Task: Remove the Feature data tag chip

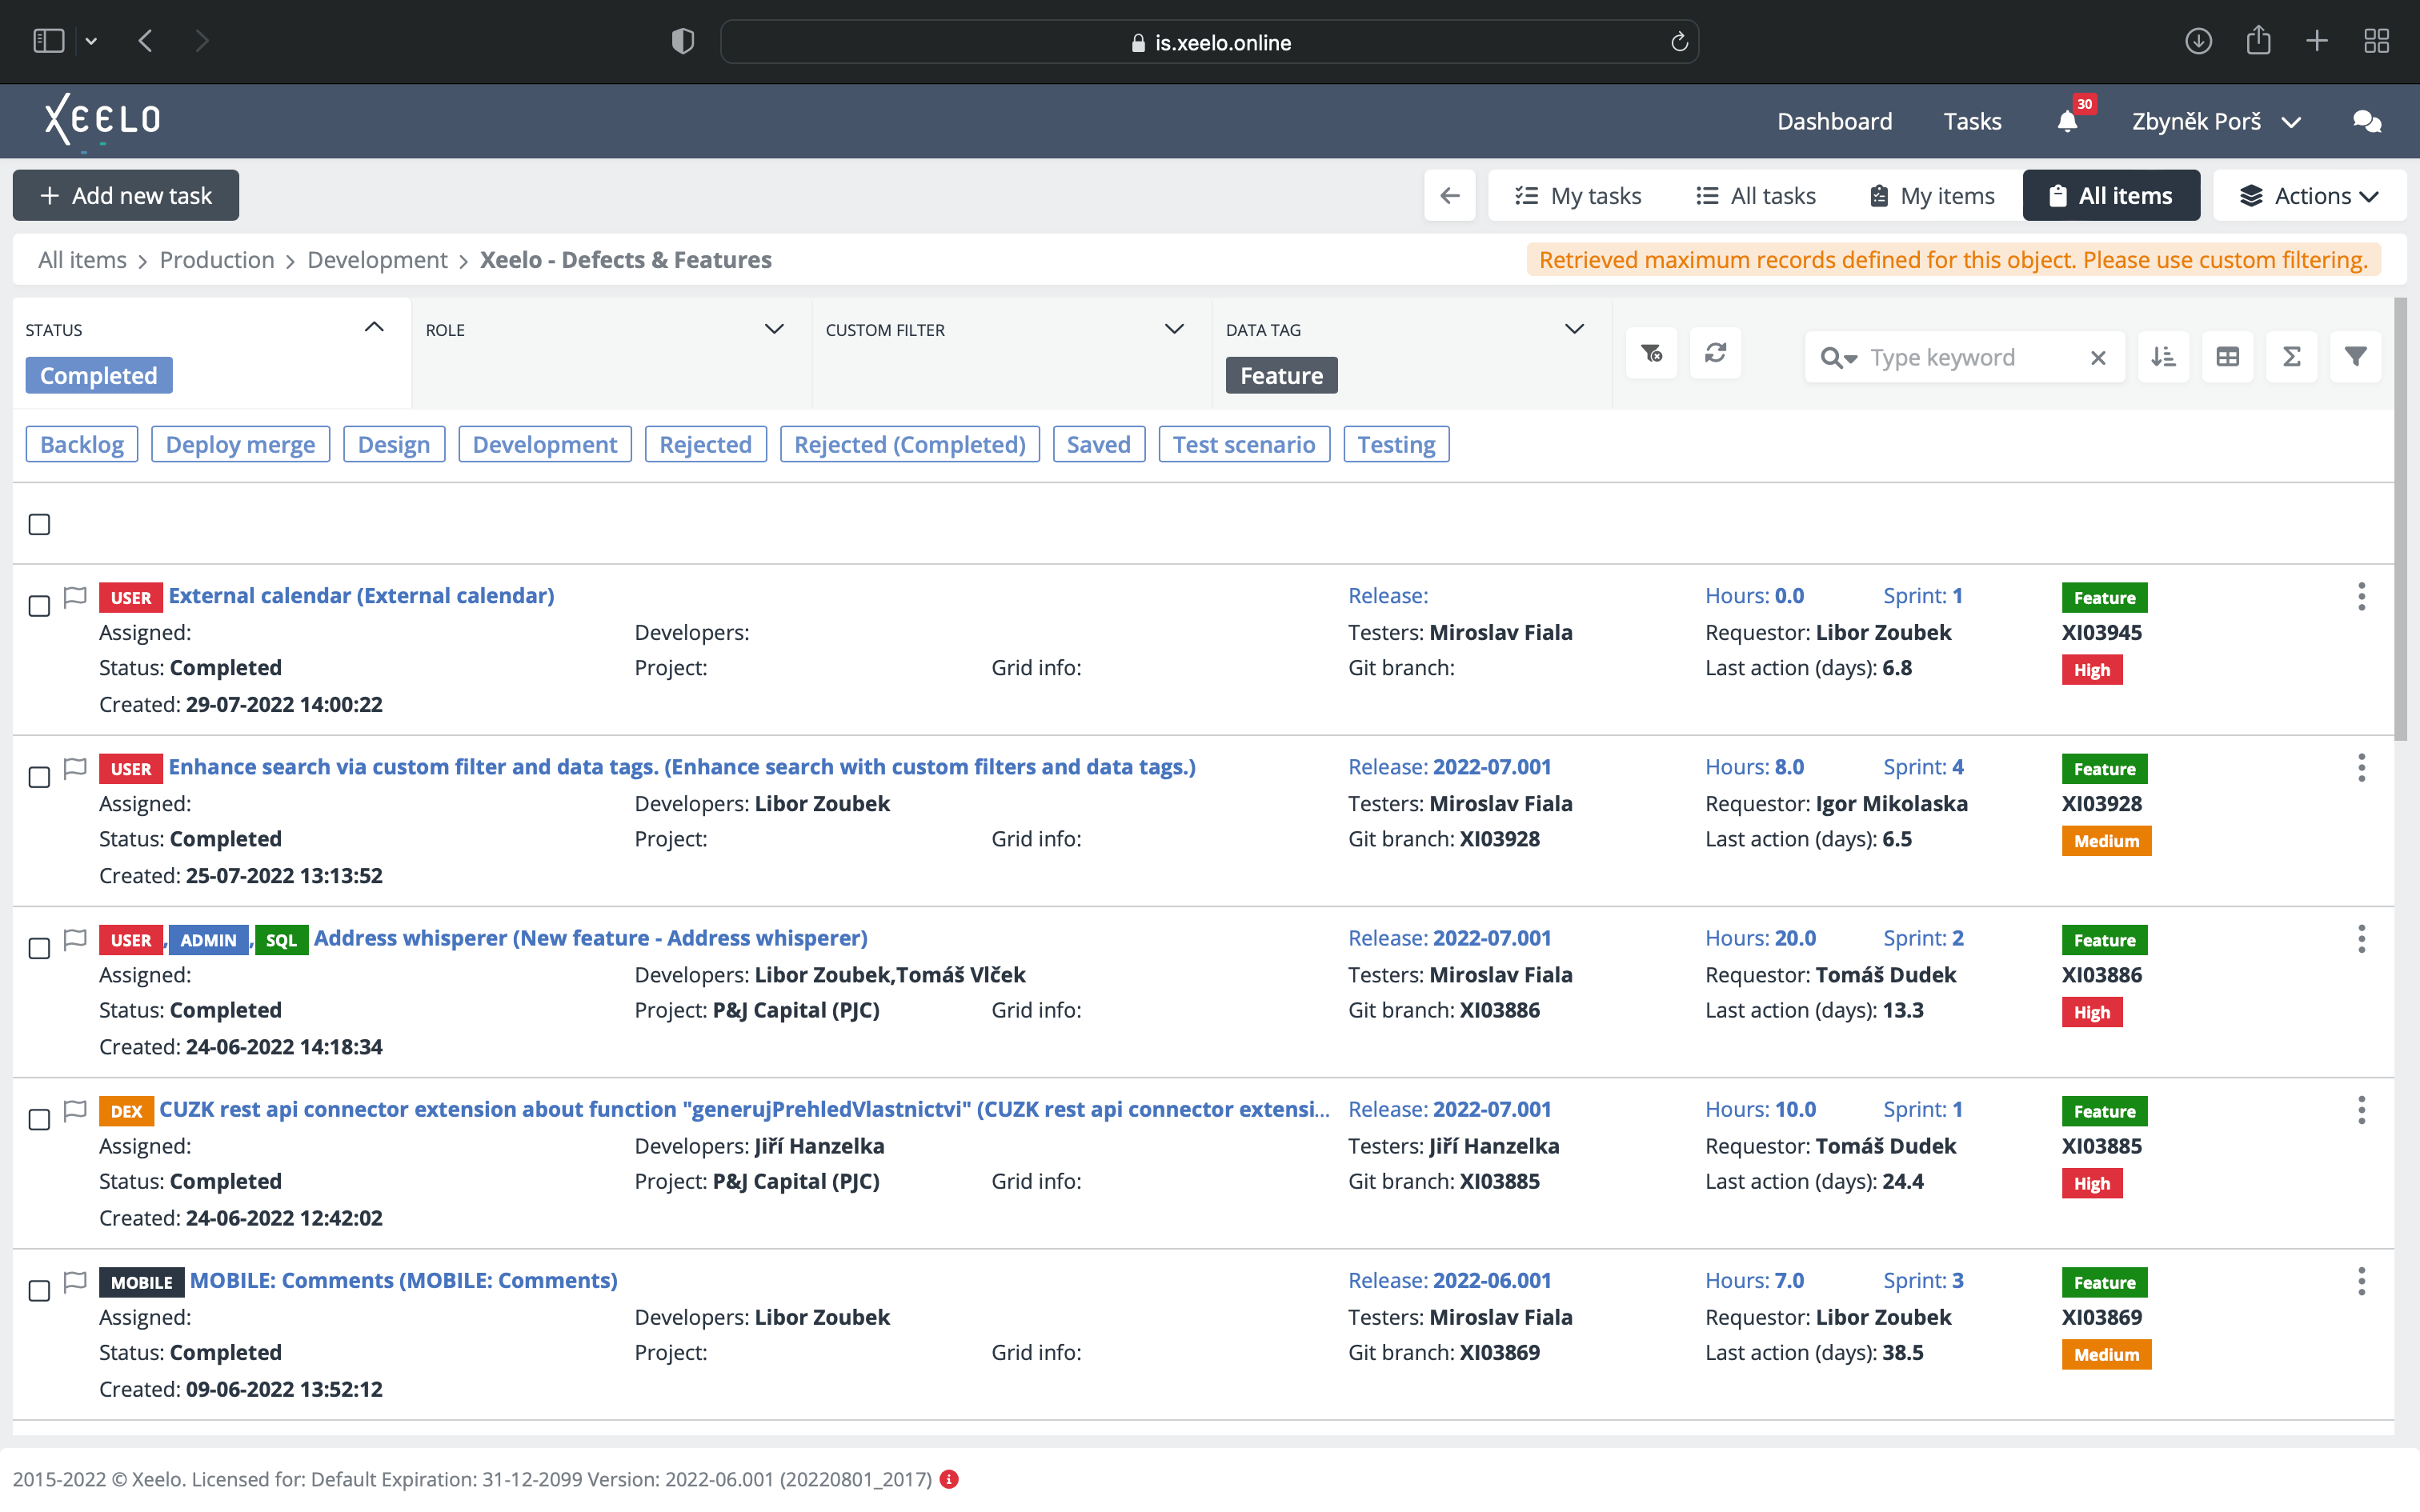Action: point(1281,375)
